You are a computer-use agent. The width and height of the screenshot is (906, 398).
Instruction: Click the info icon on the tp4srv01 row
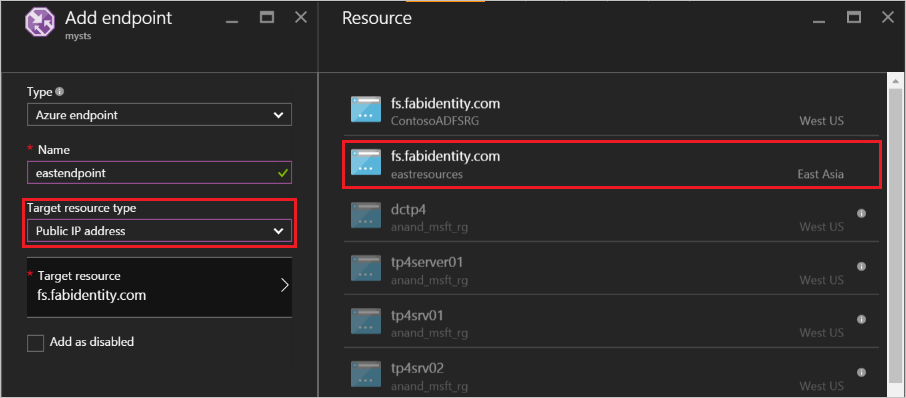[861, 319]
